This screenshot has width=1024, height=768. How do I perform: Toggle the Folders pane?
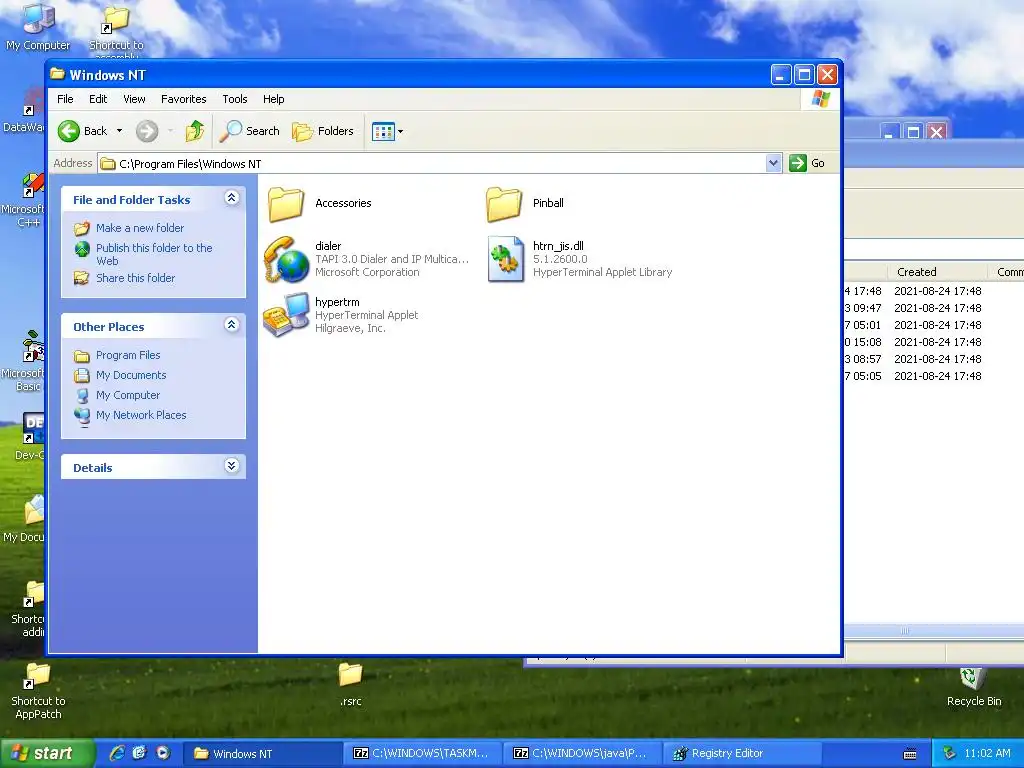(323, 131)
